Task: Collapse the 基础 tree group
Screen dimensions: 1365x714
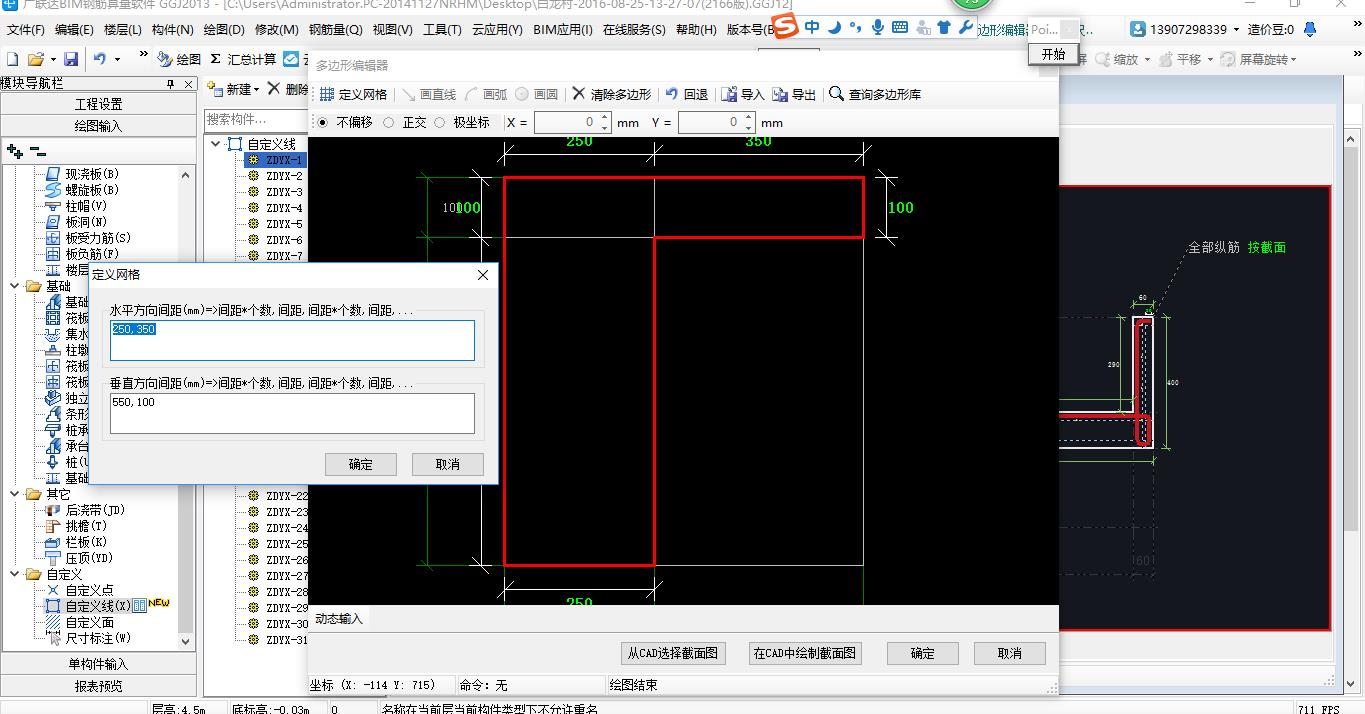Action: (x=15, y=286)
